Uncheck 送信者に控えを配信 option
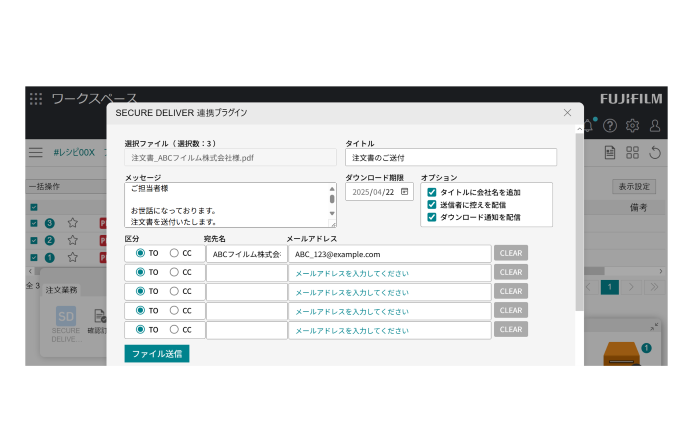 (x=432, y=204)
